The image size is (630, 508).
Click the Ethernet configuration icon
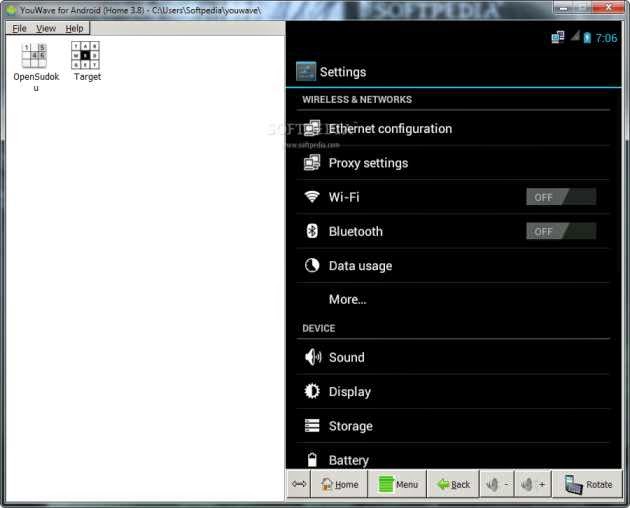click(x=312, y=128)
